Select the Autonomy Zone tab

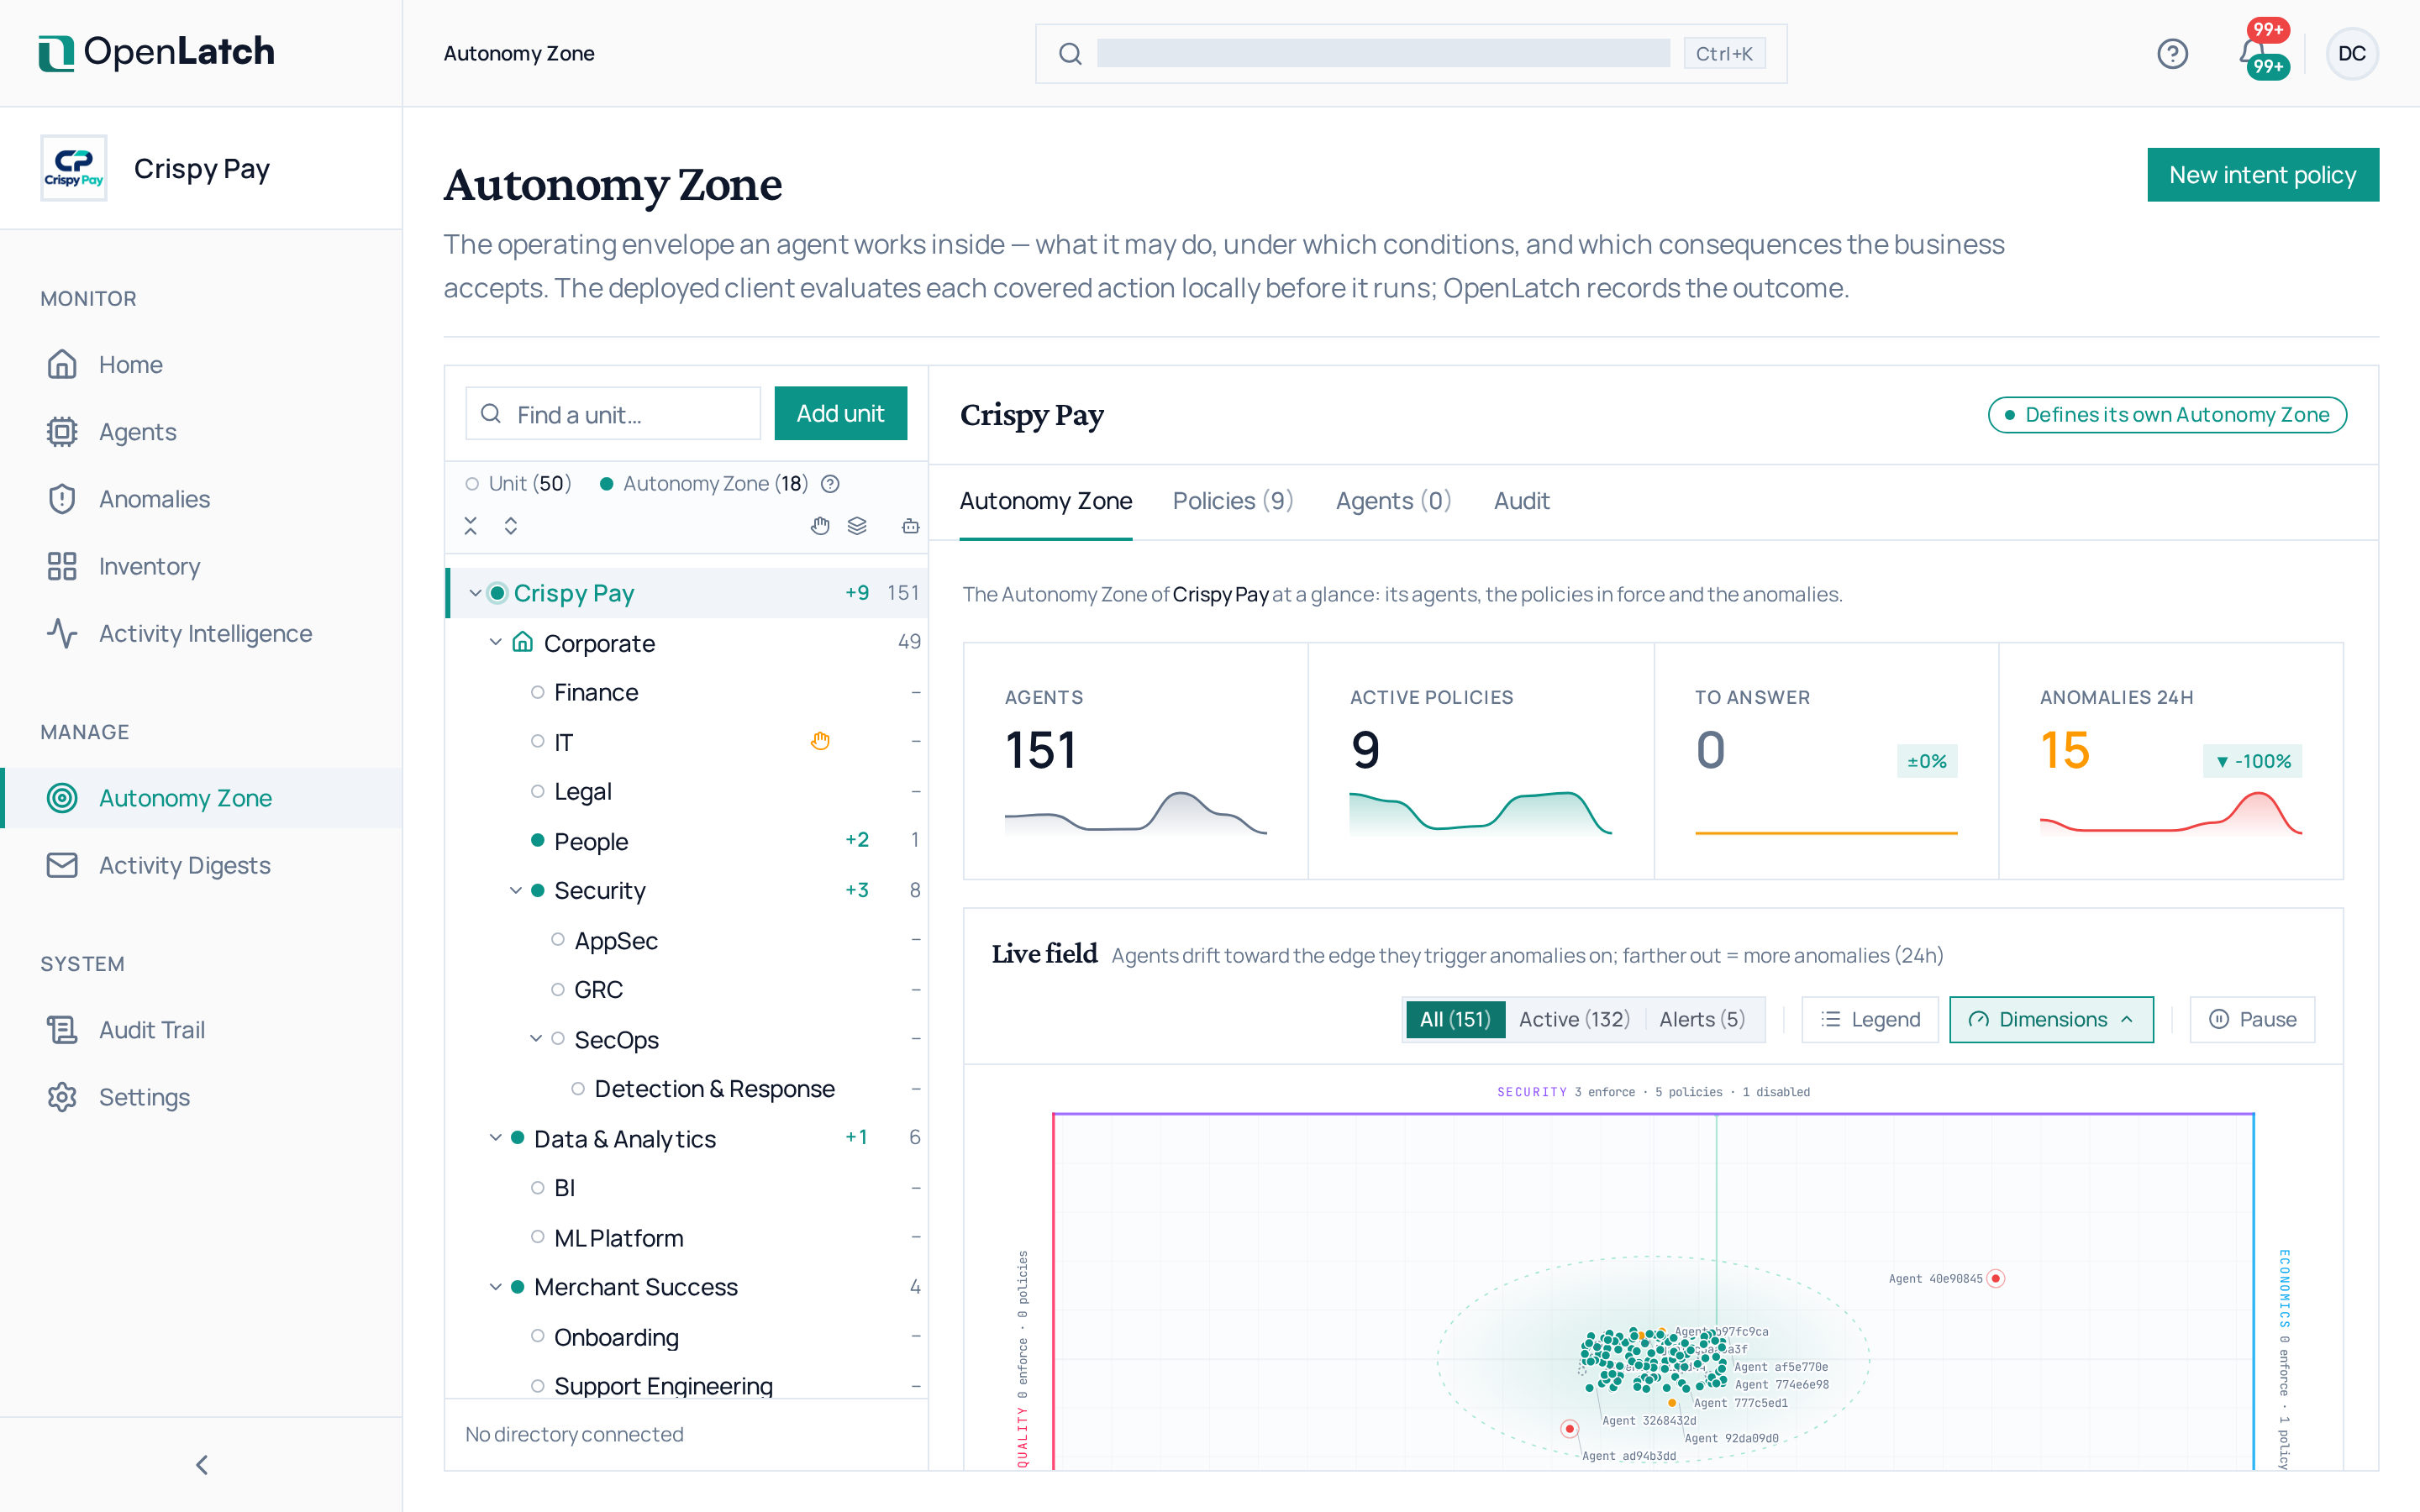click(1046, 501)
